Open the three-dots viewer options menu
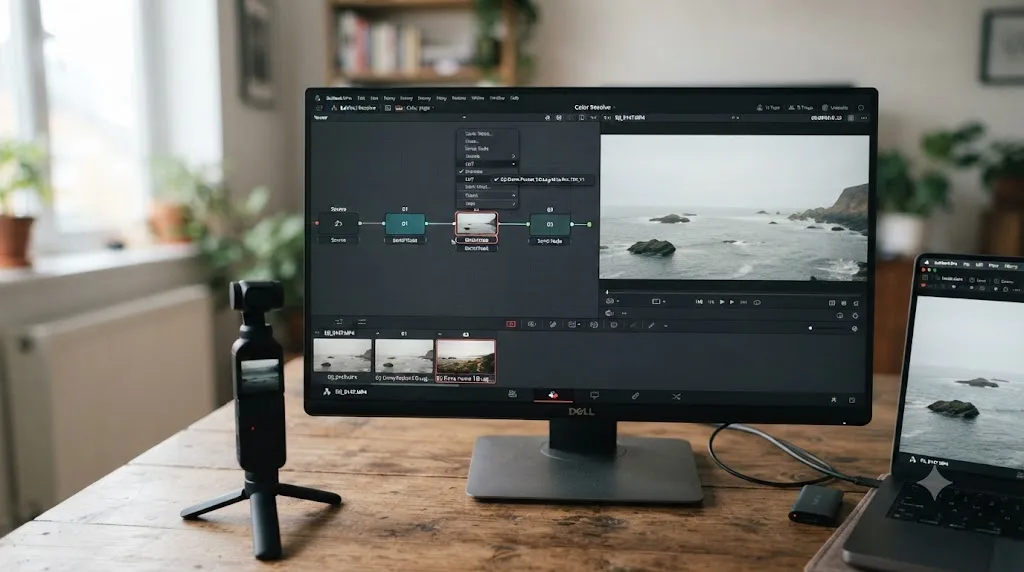This screenshot has height=572, width=1024. coord(864,118)
